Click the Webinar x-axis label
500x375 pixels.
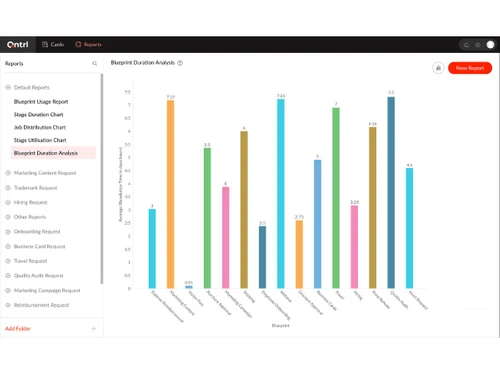[x=286, y=297]
